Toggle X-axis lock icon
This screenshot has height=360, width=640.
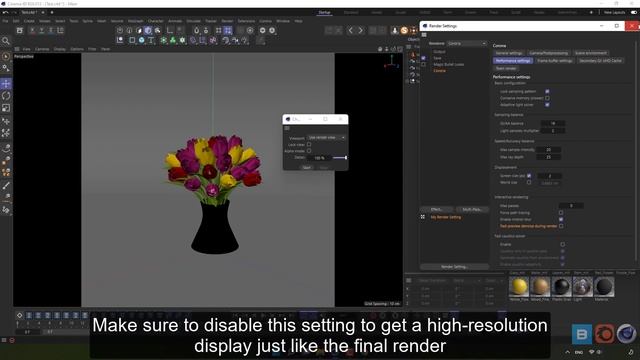32,30
